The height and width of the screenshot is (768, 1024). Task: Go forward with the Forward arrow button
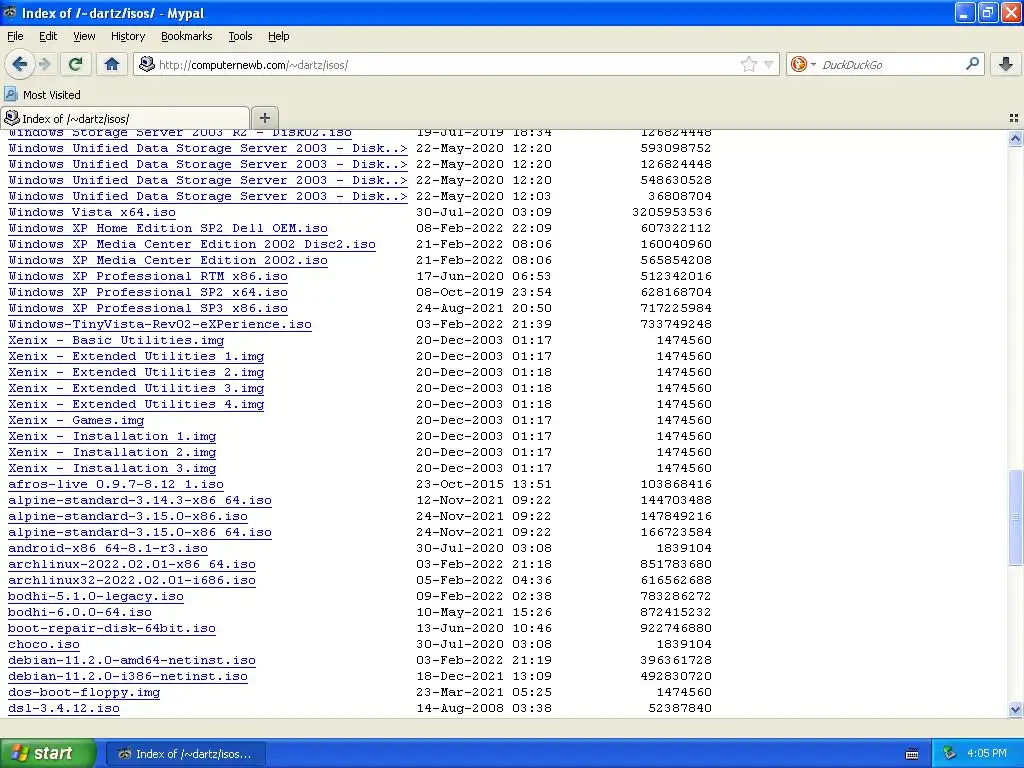point(44,64)
